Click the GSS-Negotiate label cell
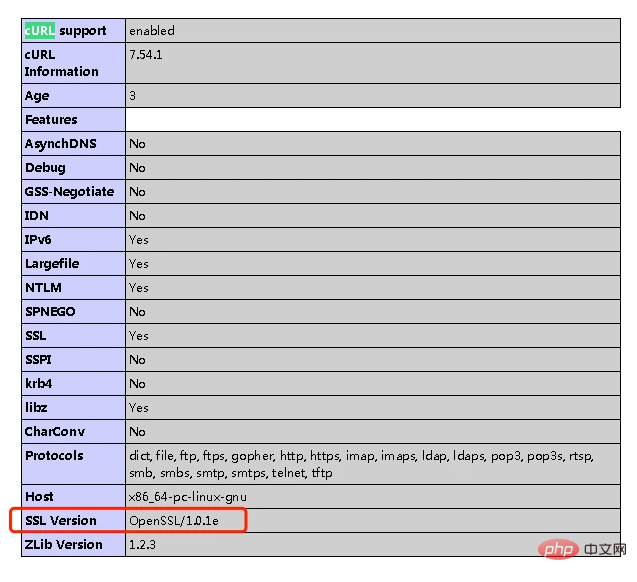 click(x=69, y=192)
